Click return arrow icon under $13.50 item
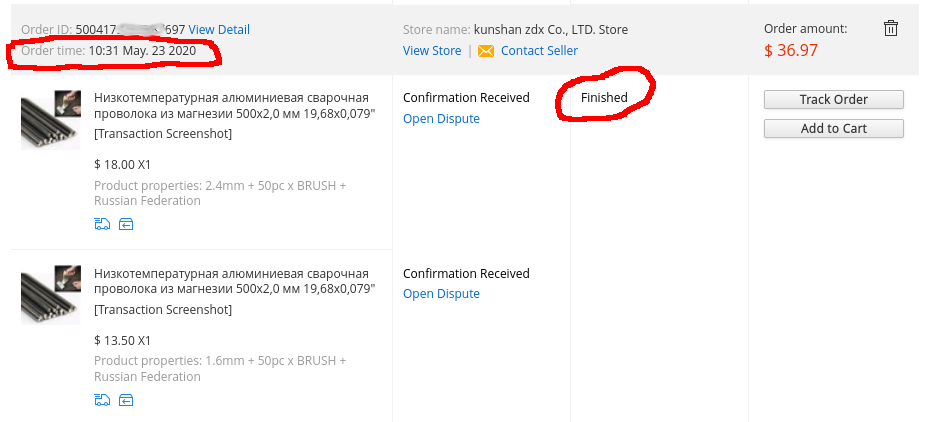Viewport: 930px width, 422px height. 126,400
